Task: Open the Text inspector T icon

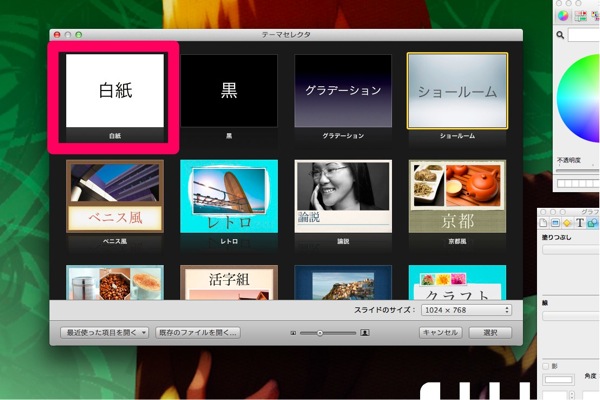Action: point(580,223)
